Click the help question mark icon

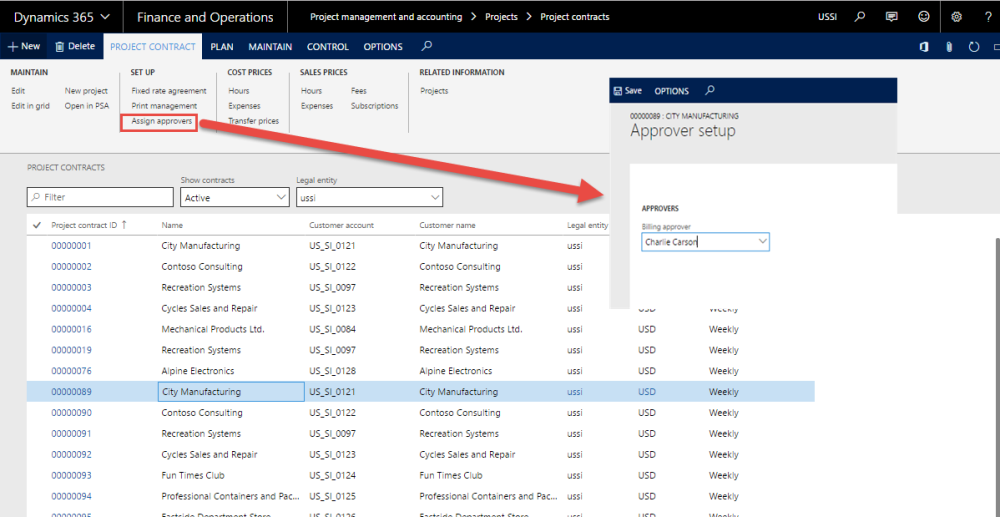click(988, 17)
